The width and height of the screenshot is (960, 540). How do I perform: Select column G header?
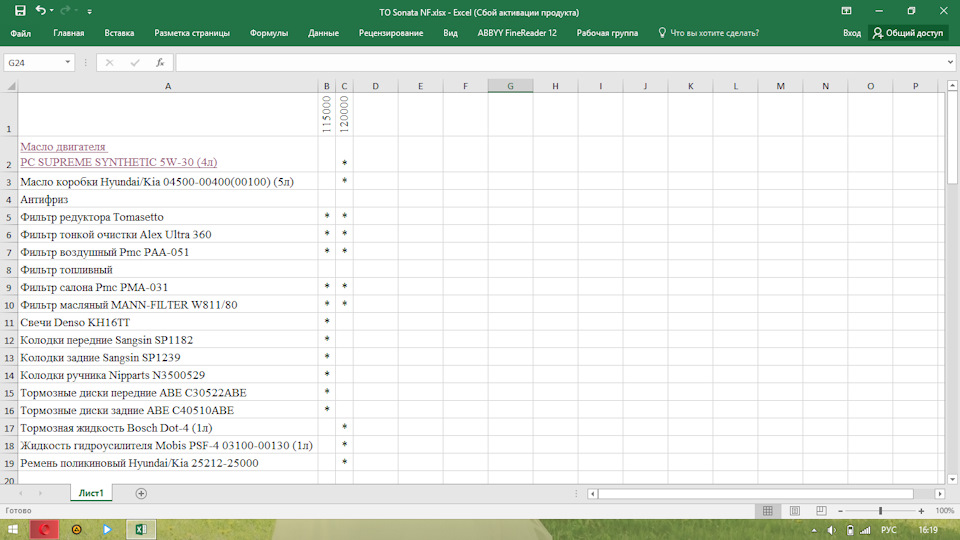pyautogui.click(x=510, y=86)
